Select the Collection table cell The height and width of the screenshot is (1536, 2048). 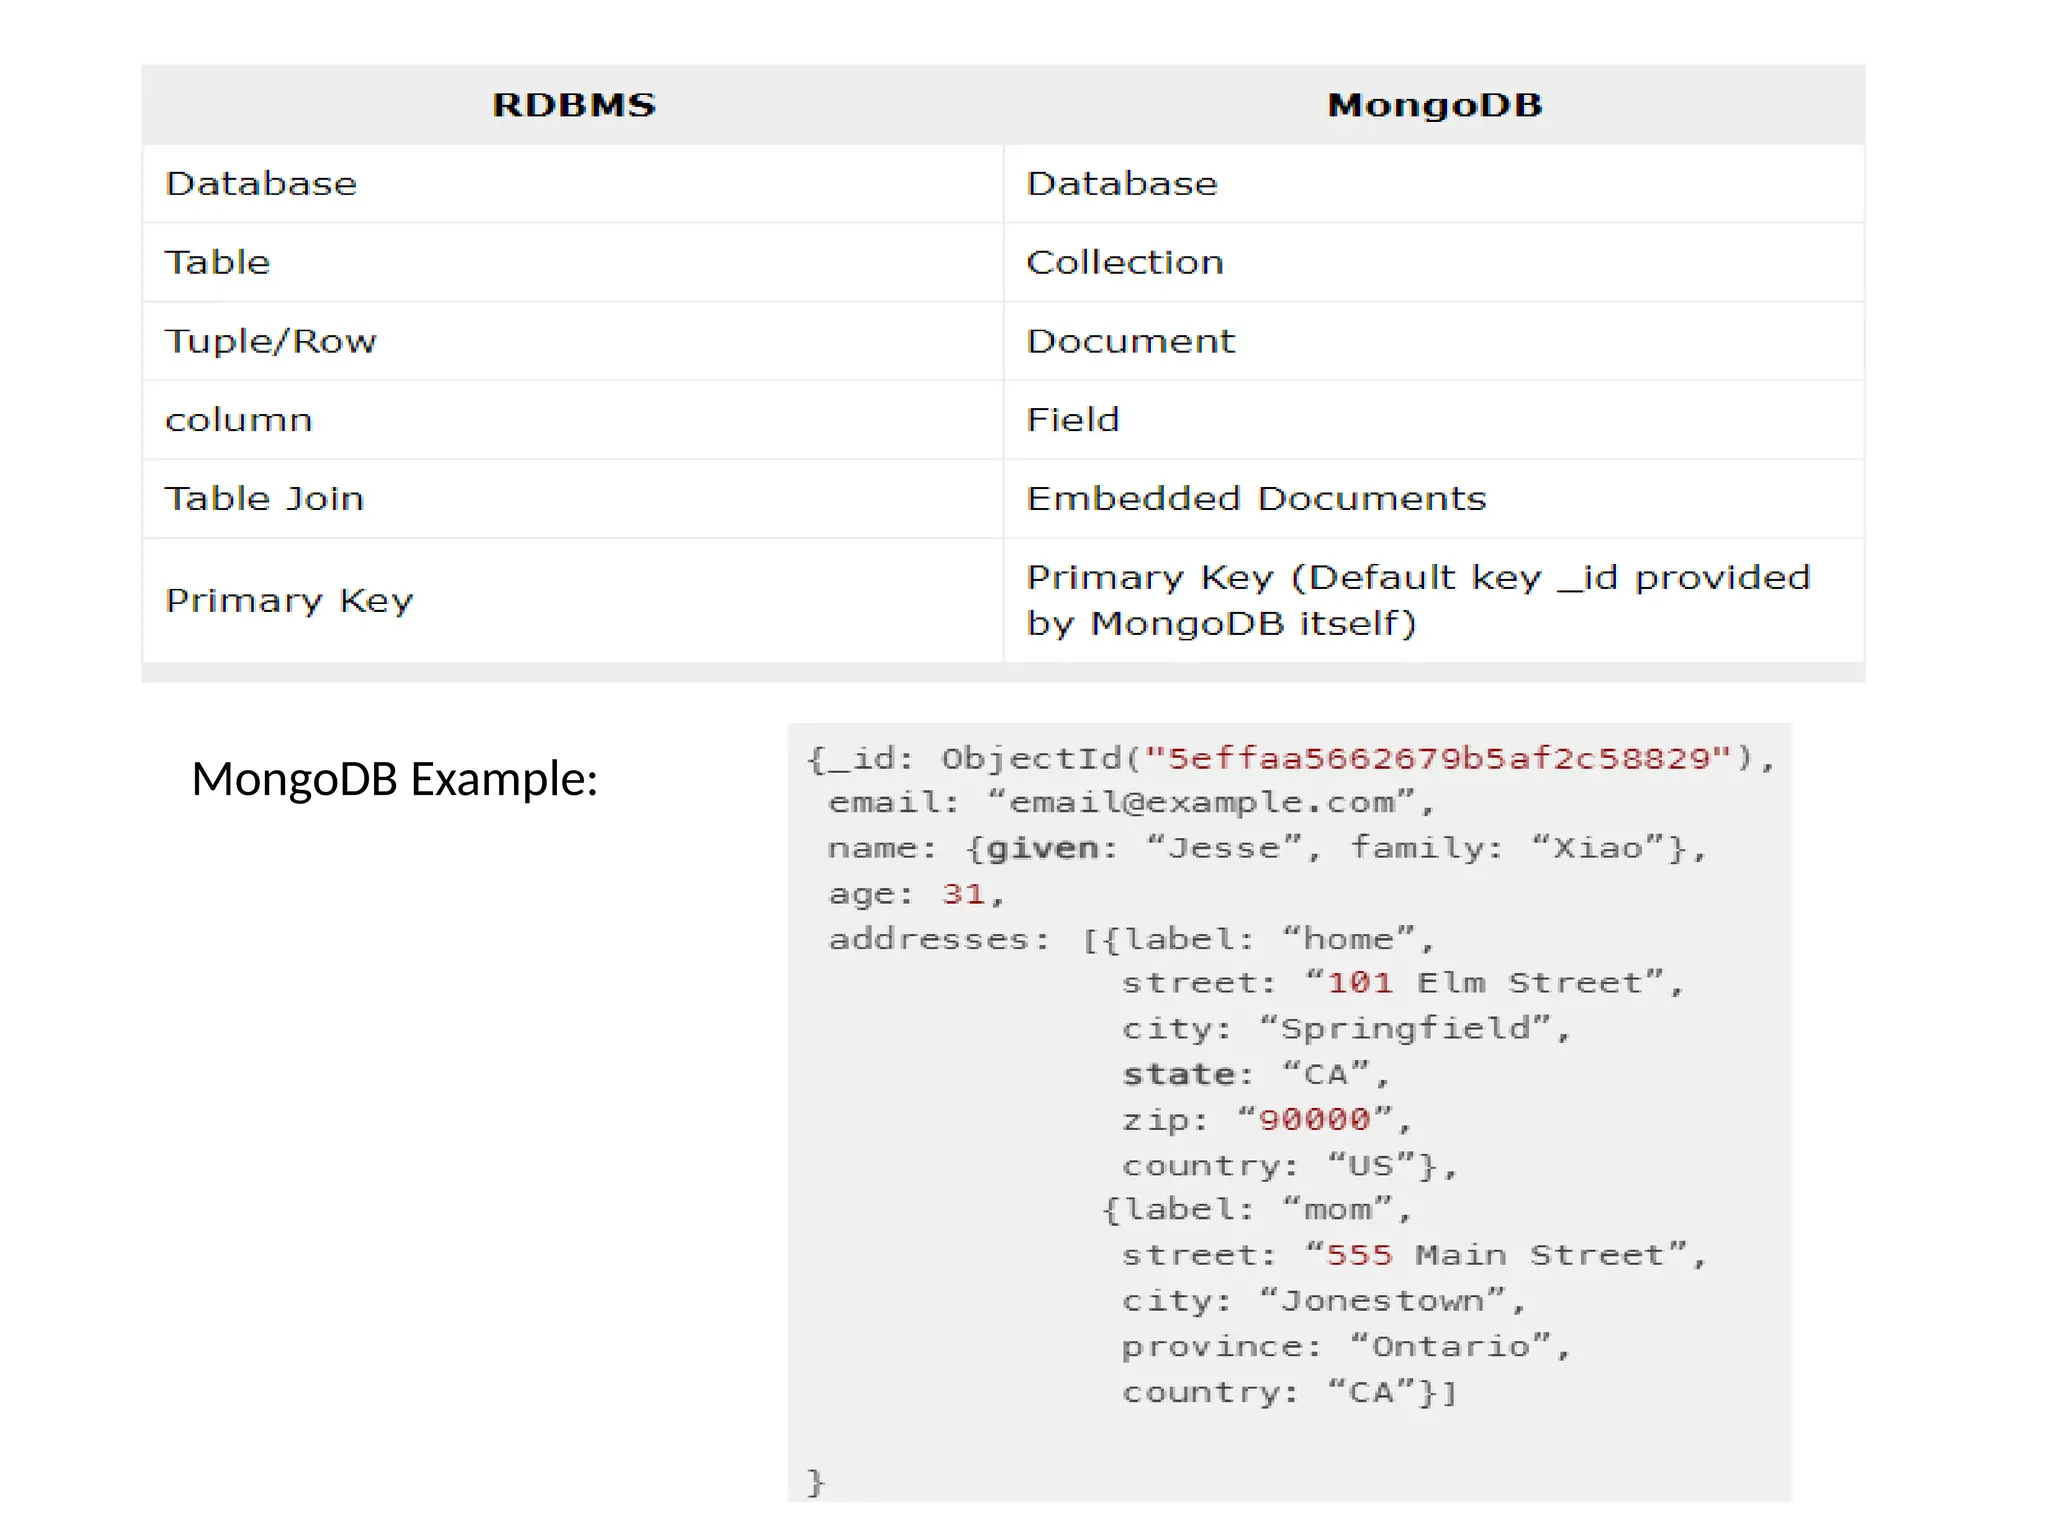pos(1124,263)
